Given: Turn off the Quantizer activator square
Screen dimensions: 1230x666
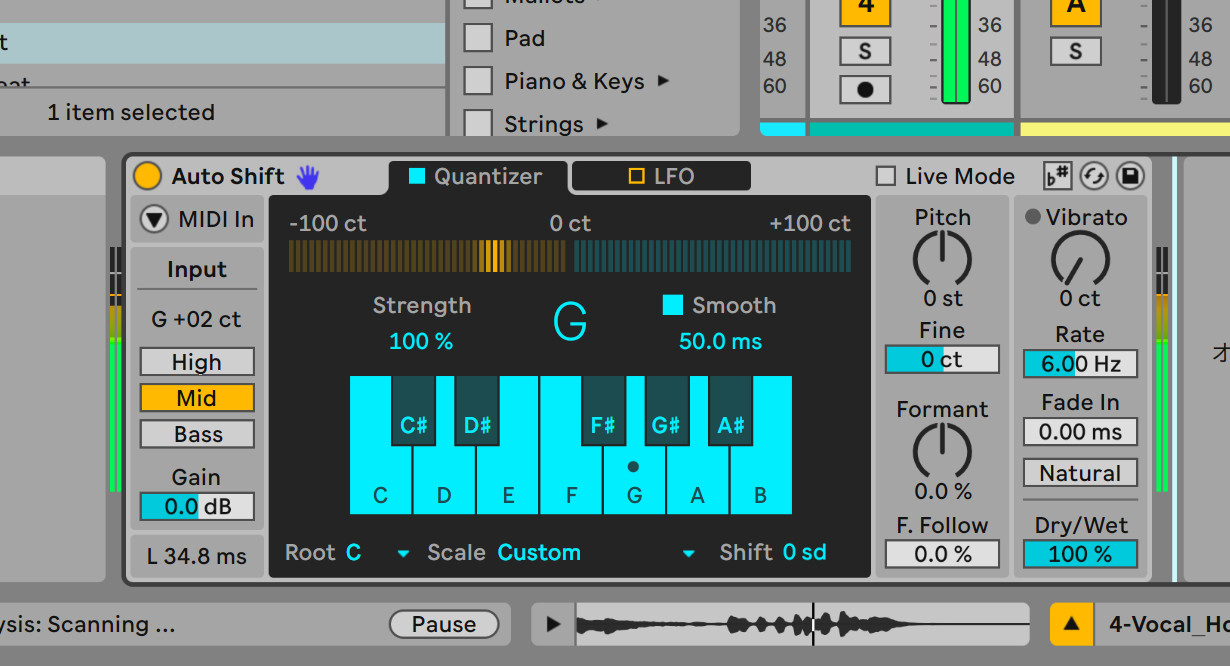Looking at the screenshot, I should tap(417, 176).
